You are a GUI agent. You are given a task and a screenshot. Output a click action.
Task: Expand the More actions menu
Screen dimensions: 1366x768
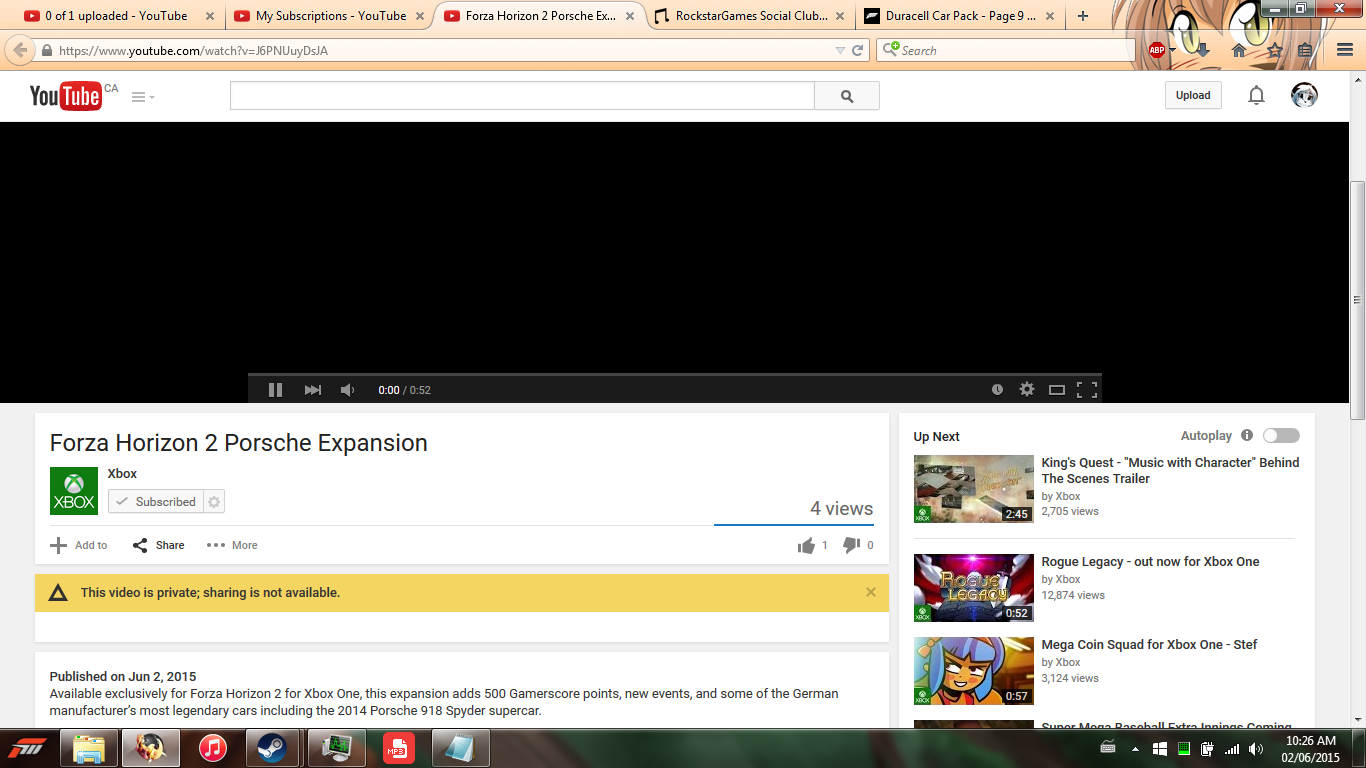coord(232,545)
